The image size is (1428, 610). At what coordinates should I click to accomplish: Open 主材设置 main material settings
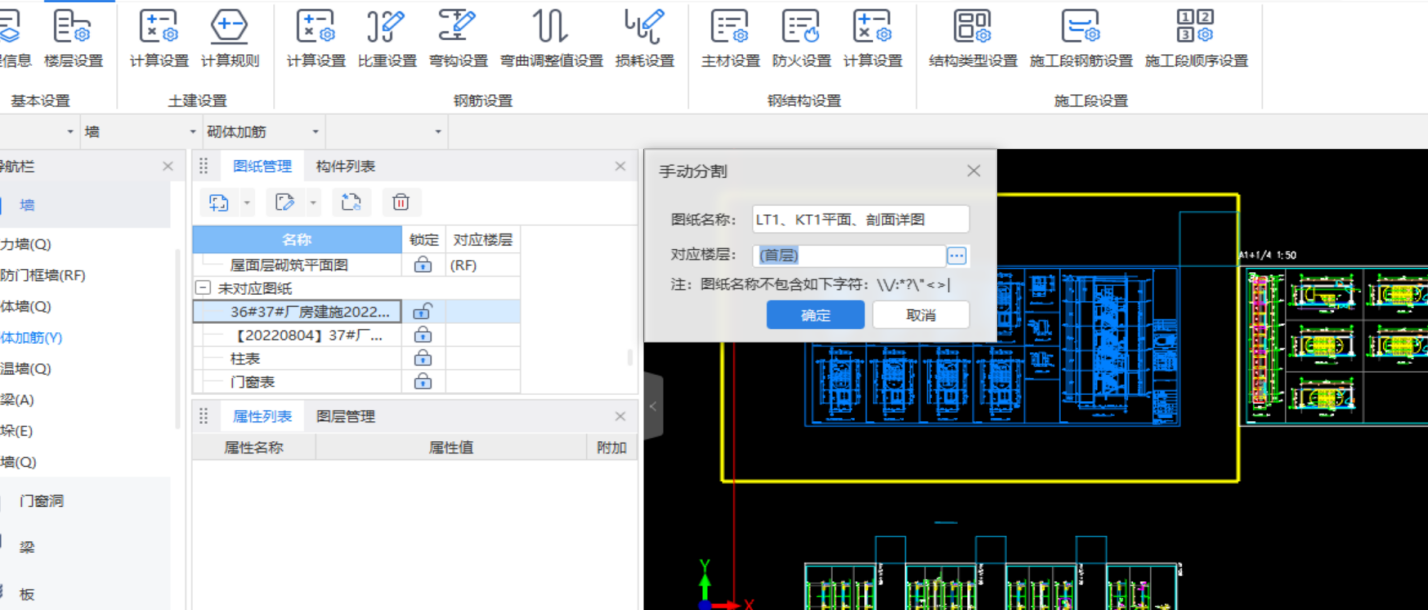coord(730,38)
